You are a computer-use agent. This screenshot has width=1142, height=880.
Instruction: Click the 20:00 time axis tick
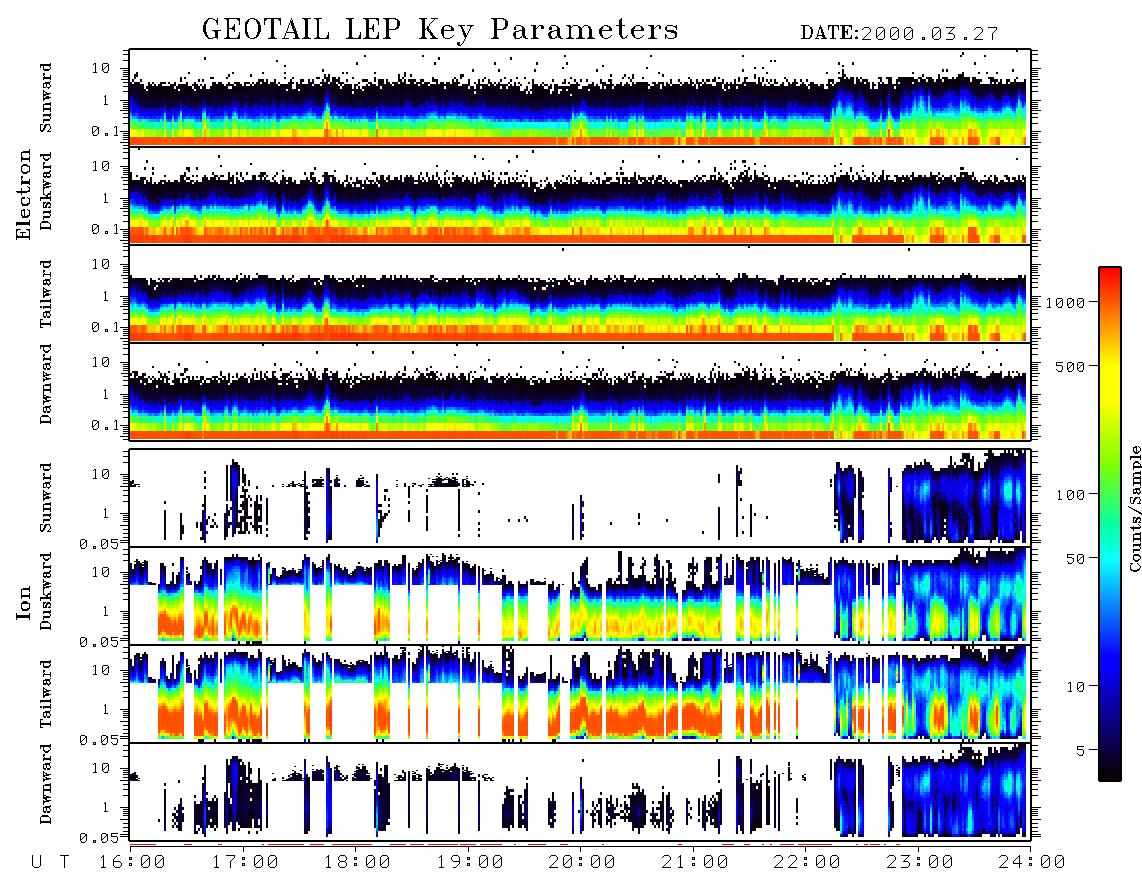582,862
